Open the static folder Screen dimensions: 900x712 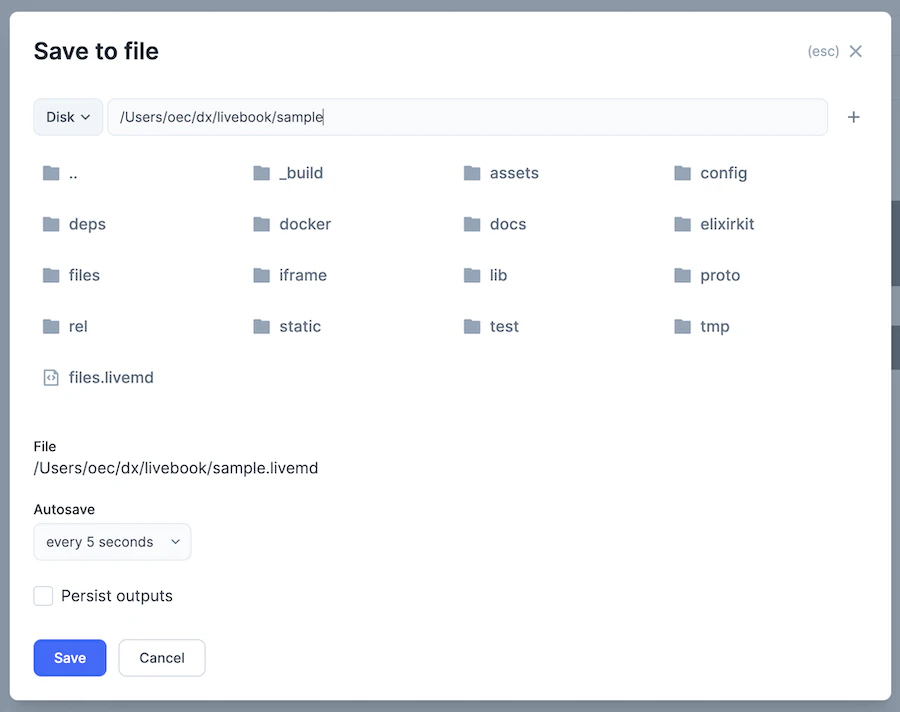point(287,326)
